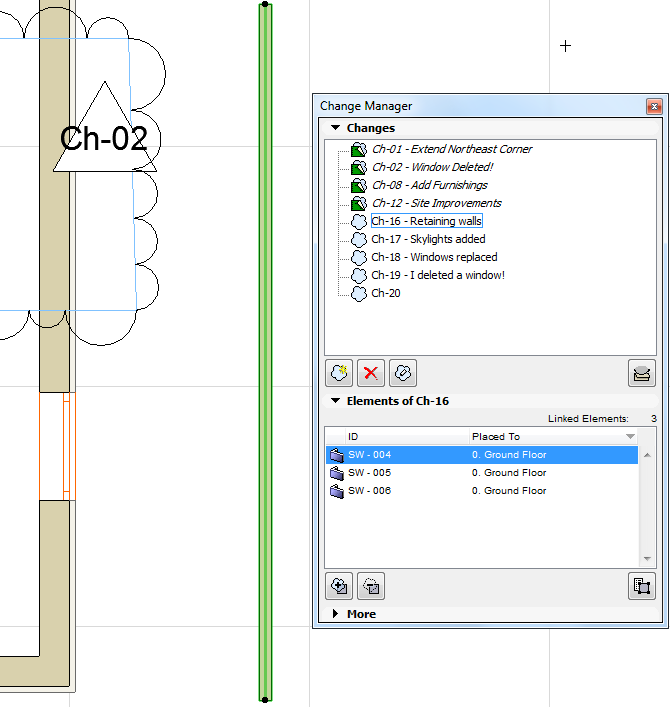The height and width of the screenshot is (707, 670).
Task: Click the cloud icon beside Ch-16
Action: [359, 221]
